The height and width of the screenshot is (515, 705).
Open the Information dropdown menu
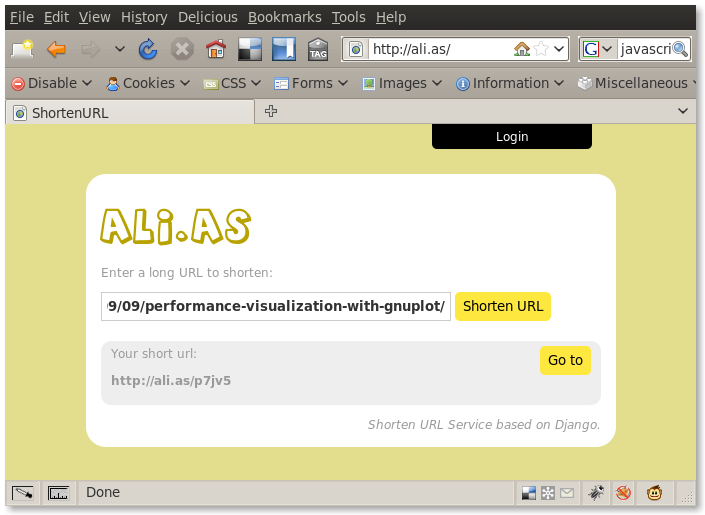pos(510,83)
